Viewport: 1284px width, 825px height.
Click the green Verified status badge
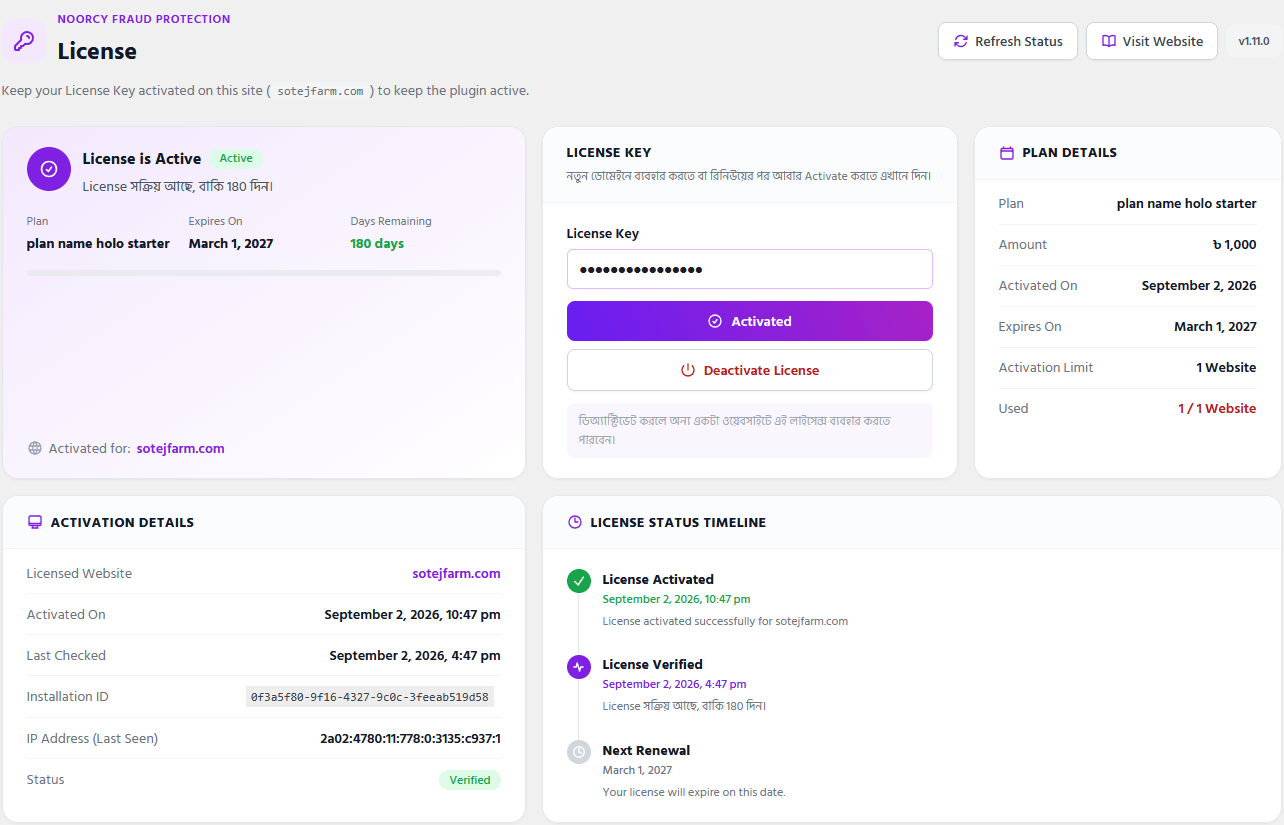click(470, 780)
